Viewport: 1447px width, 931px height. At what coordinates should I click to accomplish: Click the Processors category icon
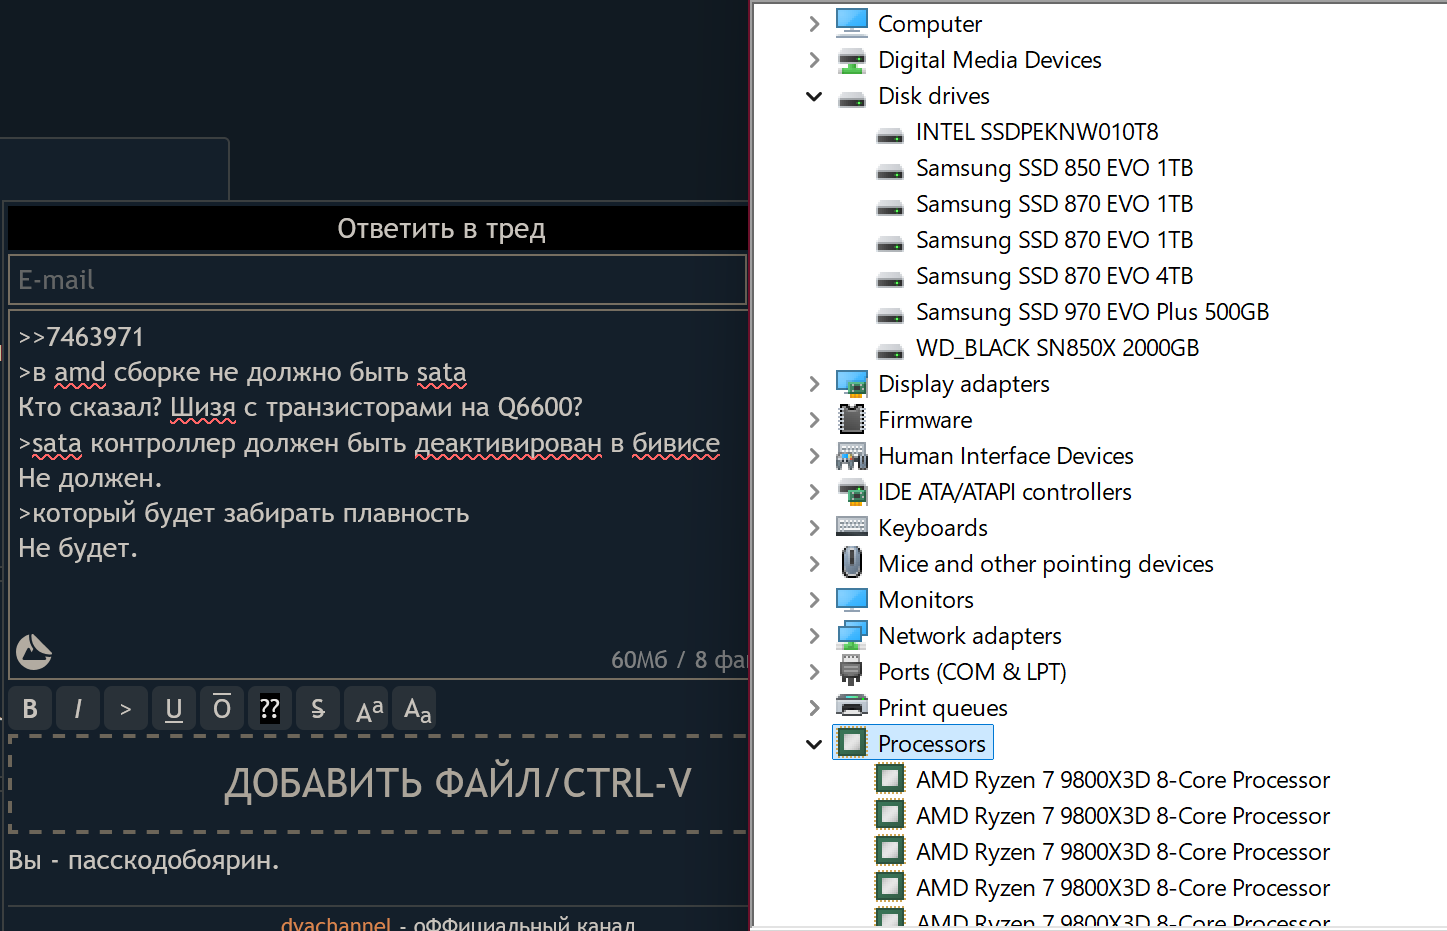852,743
